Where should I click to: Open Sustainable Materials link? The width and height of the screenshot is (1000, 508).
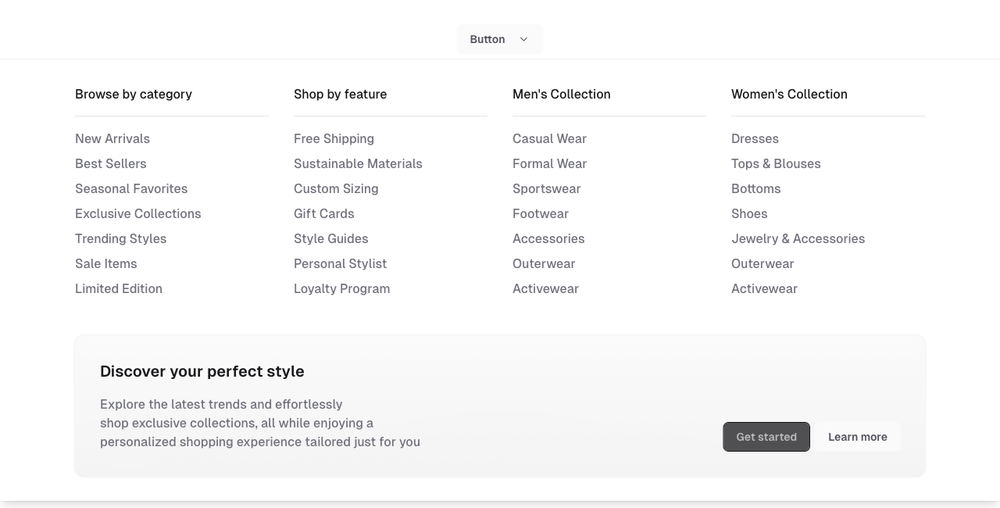tap(358, 164)
